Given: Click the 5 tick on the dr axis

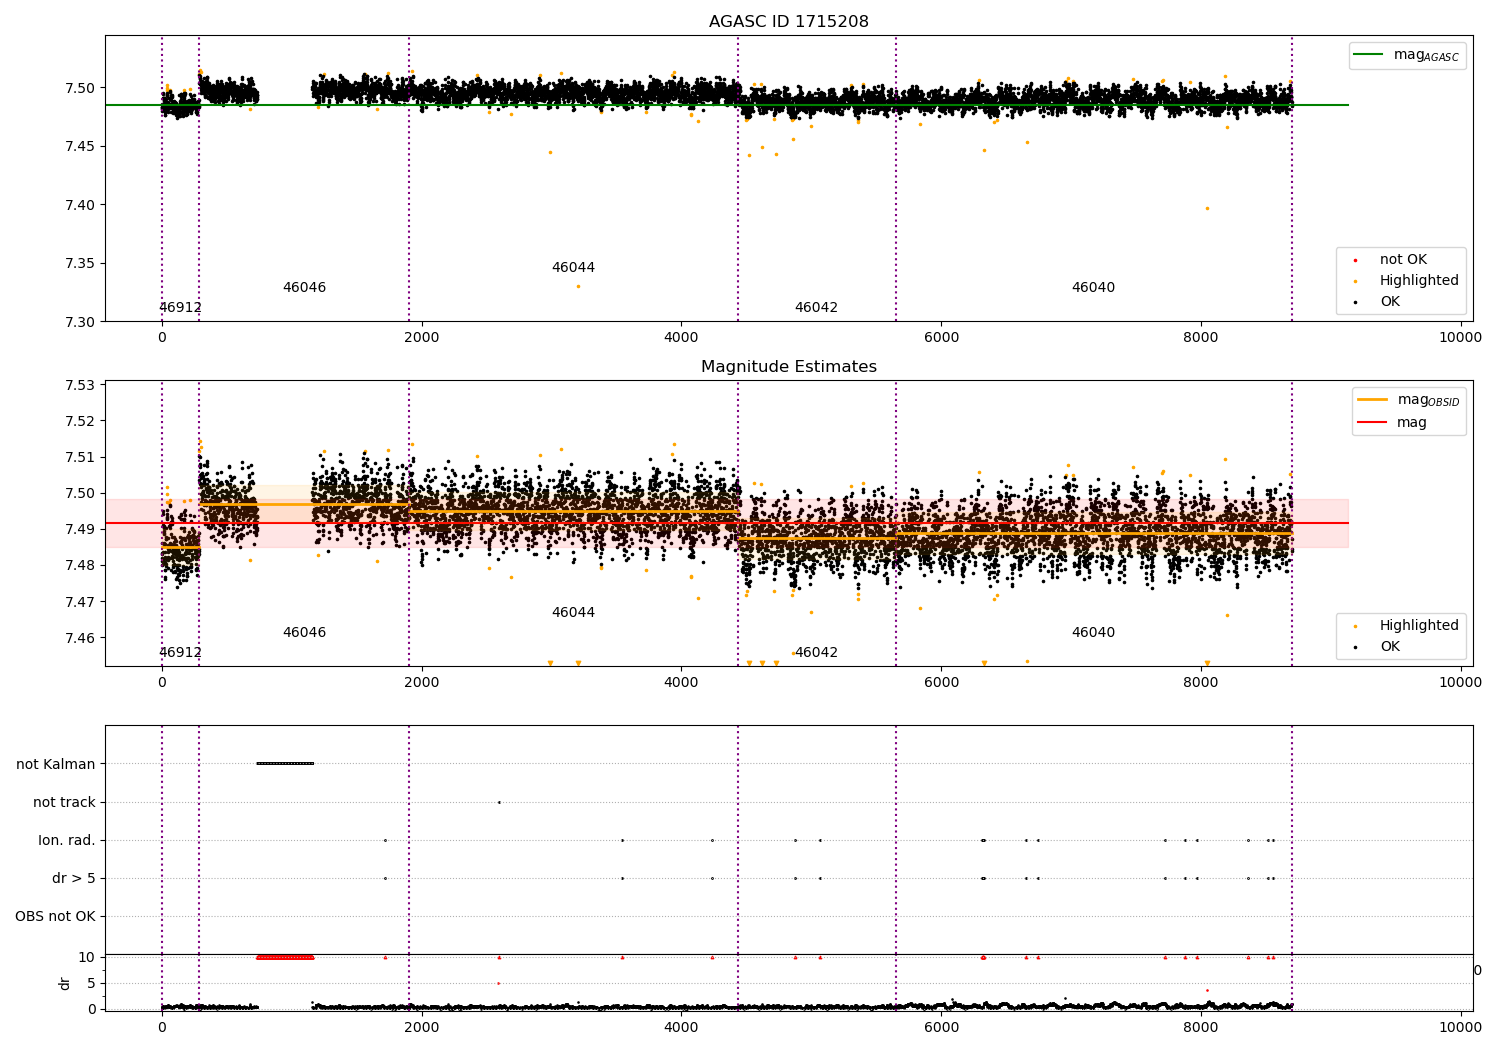Looking at the screenshot, I should click(x=92, y=983).
